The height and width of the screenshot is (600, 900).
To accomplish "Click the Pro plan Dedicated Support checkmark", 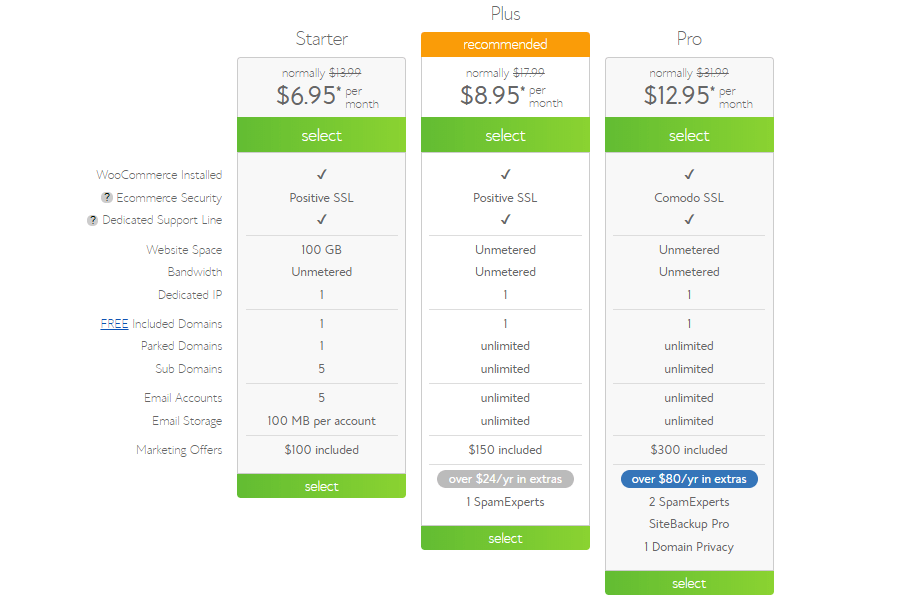I will 689,219.
